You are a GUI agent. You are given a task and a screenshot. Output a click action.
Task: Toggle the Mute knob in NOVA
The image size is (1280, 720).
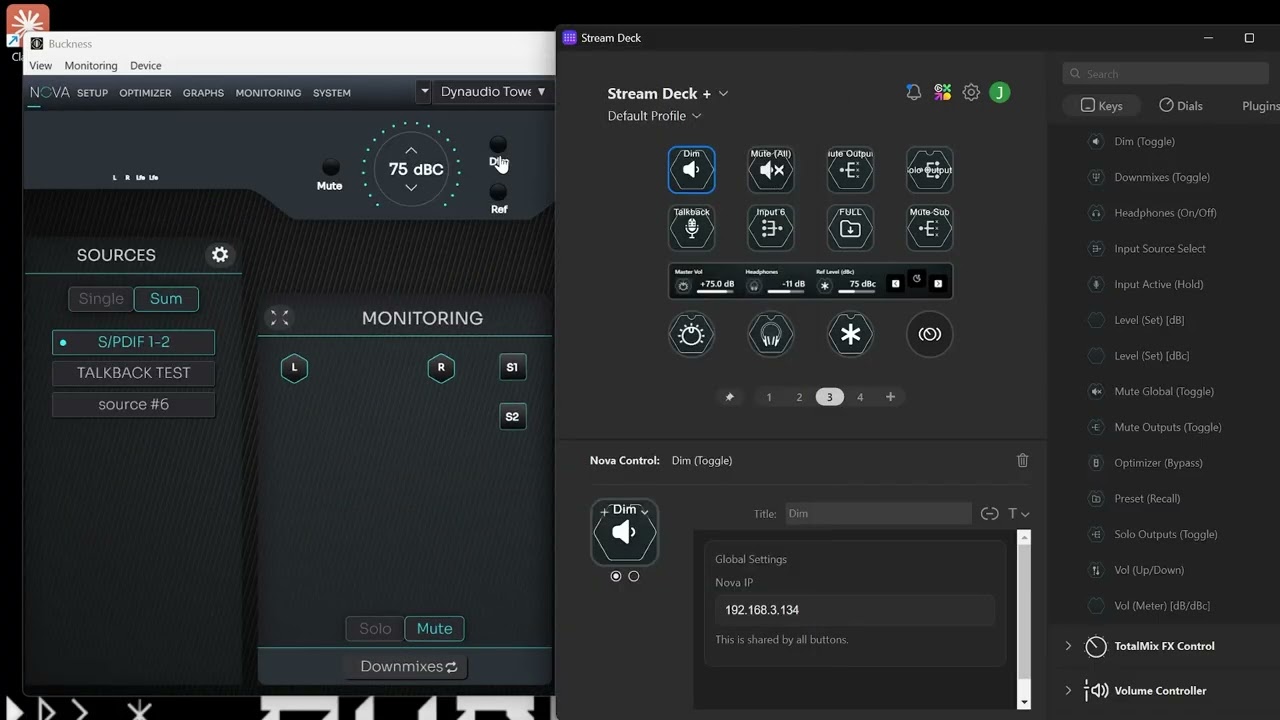click(330, 167)
